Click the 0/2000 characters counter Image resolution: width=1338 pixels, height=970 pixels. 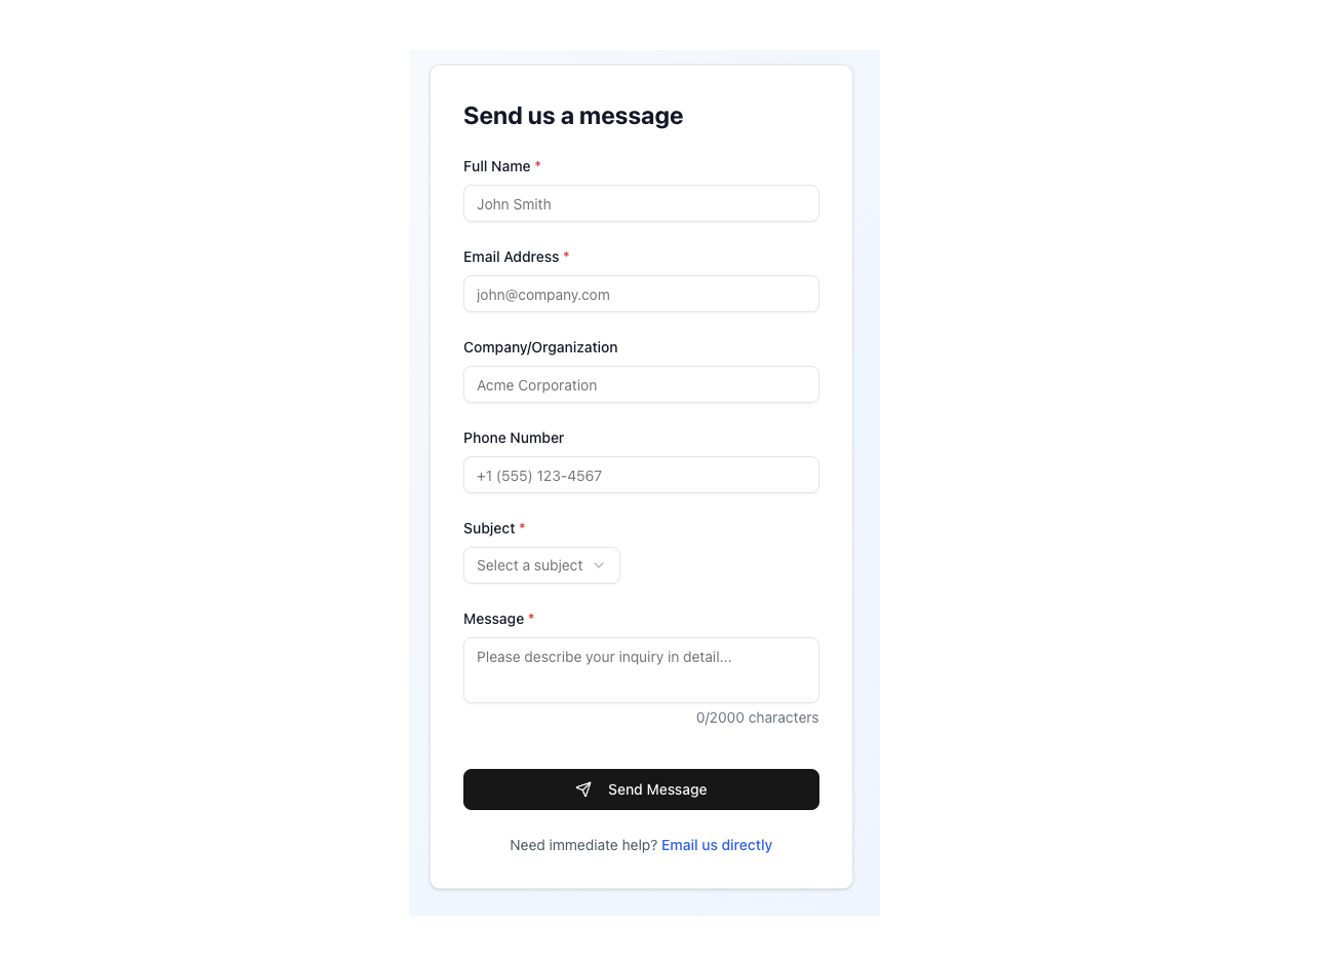click(x=757, y=717)
